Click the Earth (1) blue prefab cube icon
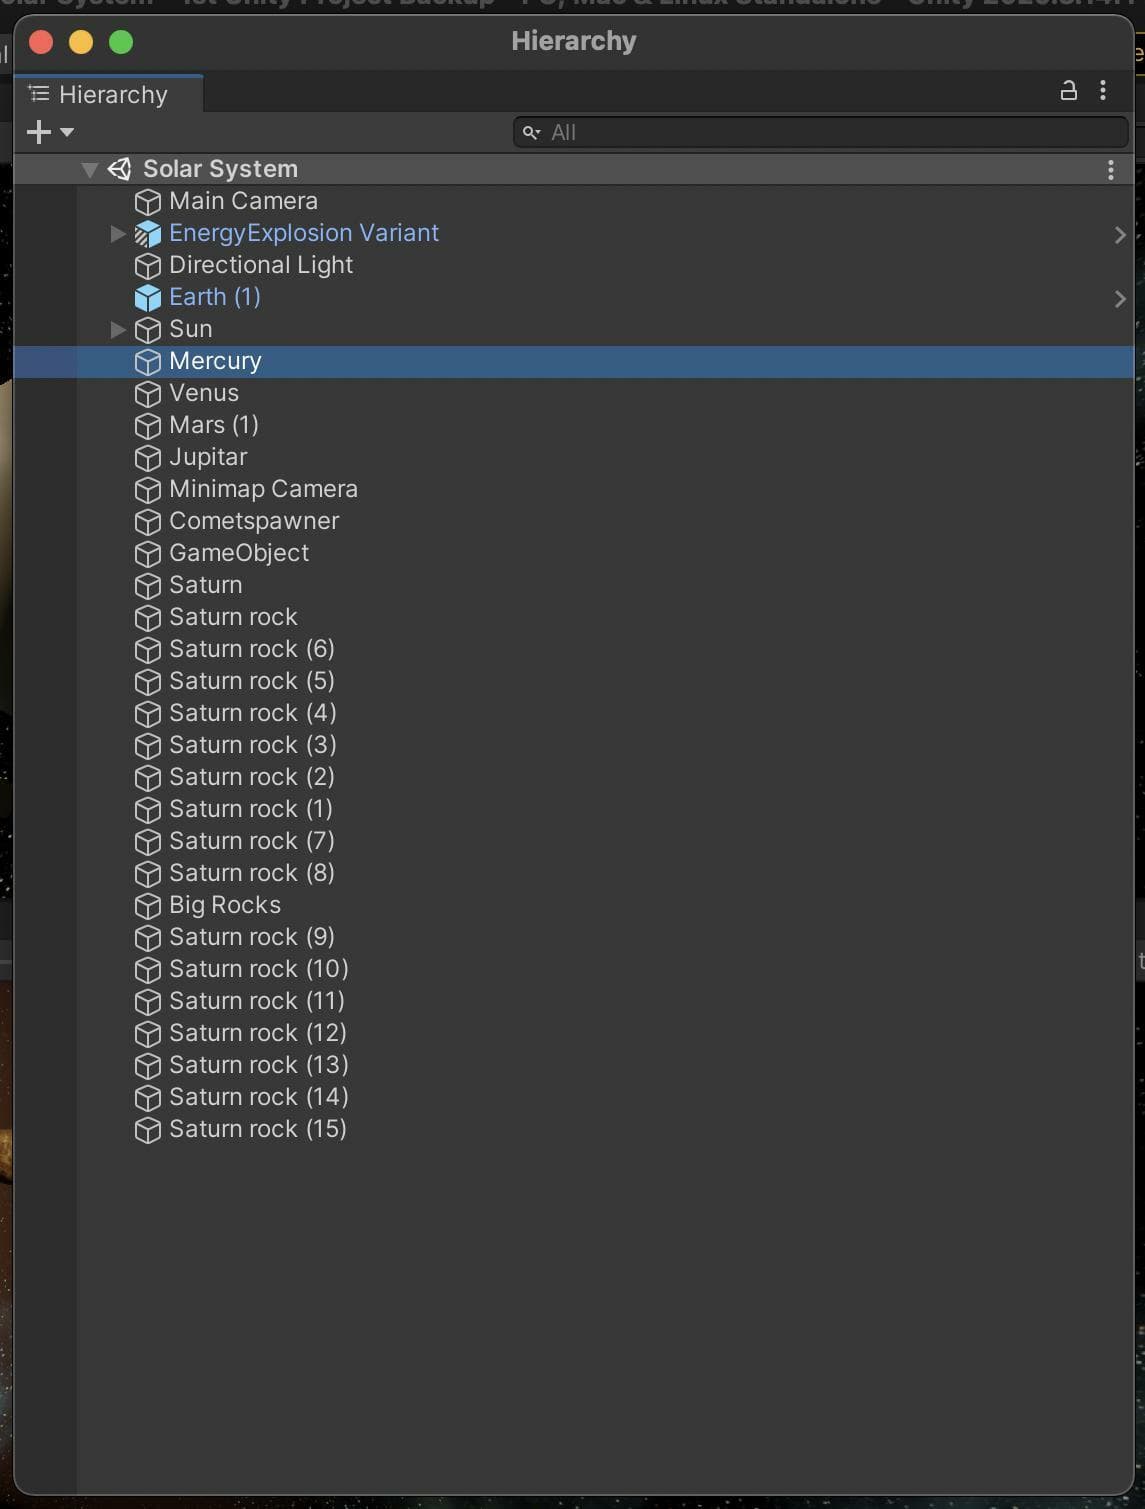This screenshot has width=1145, height=1509. click(x=148, y=298)
